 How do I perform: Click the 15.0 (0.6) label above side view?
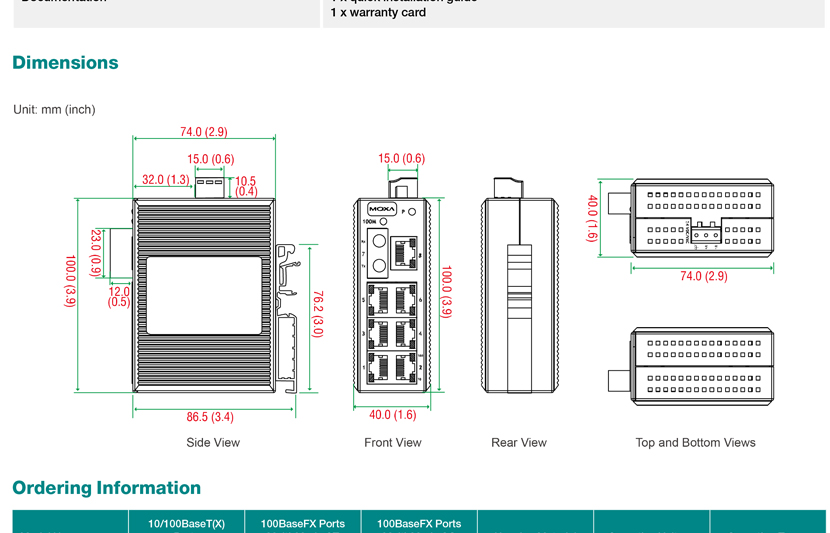(x=211, y=159)
